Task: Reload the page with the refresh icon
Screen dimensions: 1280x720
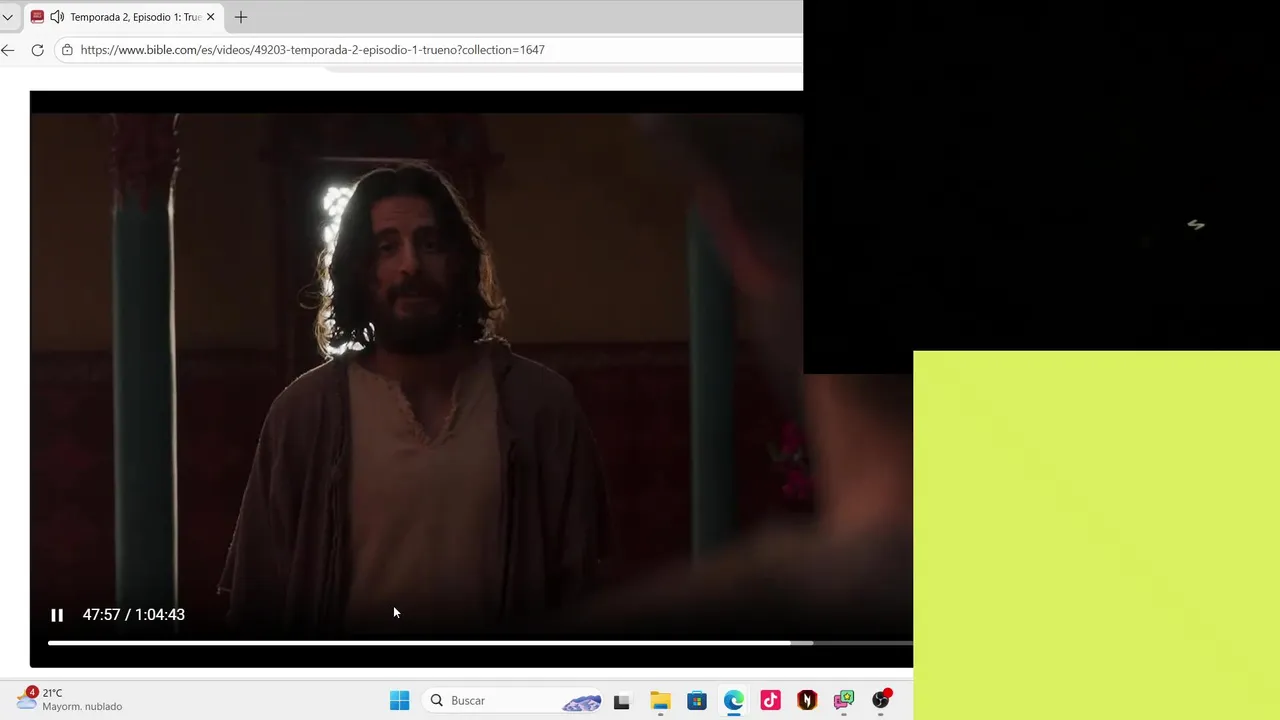Action: pyautogui.click(x=37, y=50)
